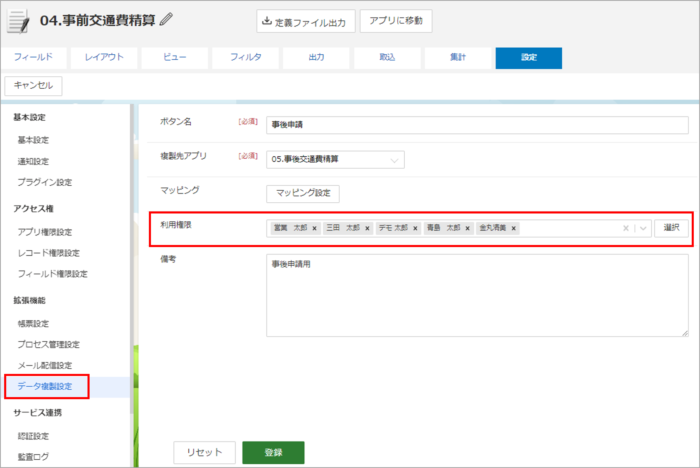Switch to the 出力 tab
The image size is (700, 468).
(316, 58)
